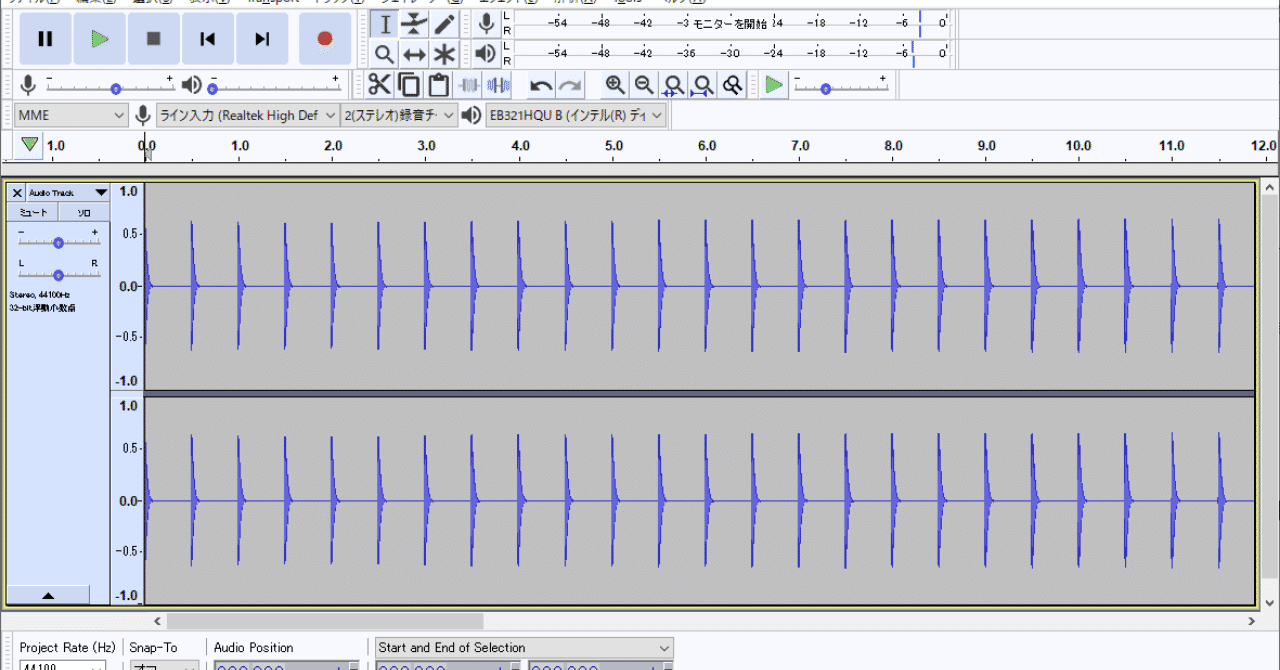Trim audio outside the selection
Screen dimensions: 1280x670
468,85
